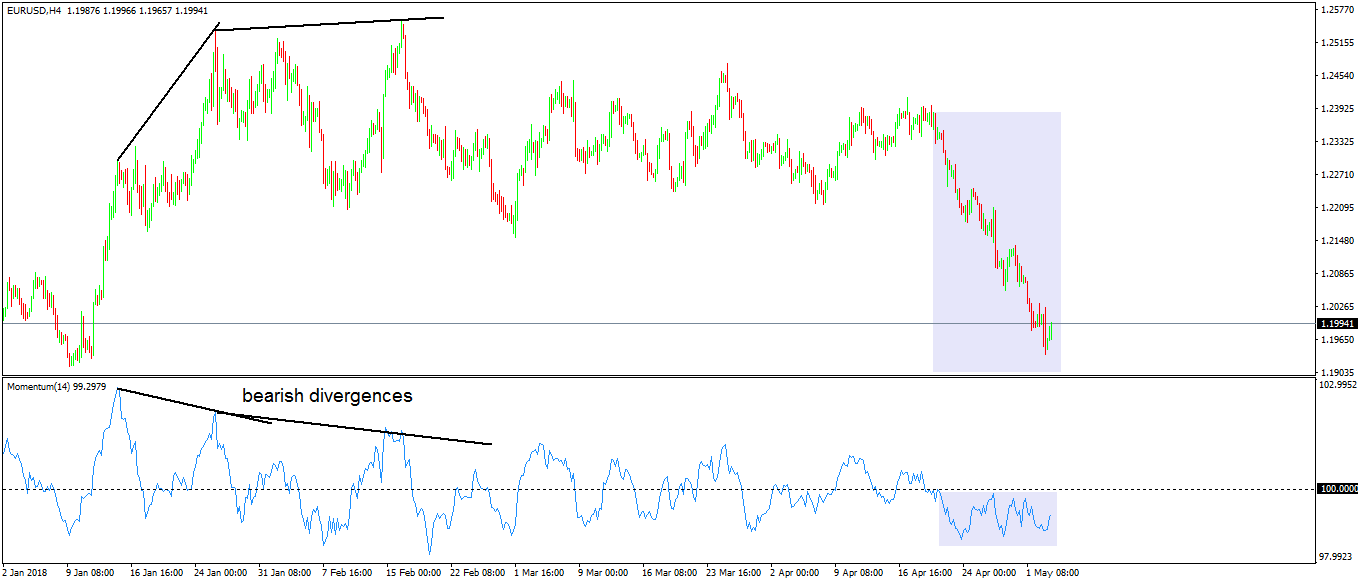Click the 1.24540 price axis label
Screen dimensions: 1358x584
1337,76
